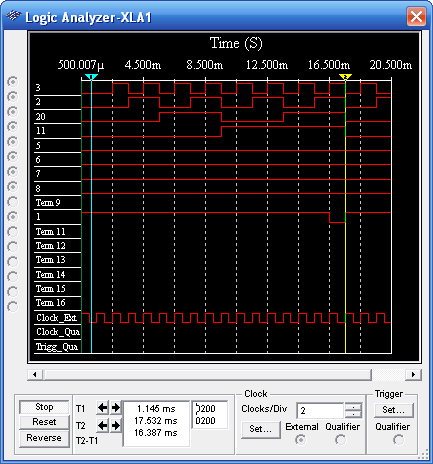Select the cyan T1 cursor marker
Screen dimensions: 433x464
[x=91, y=77]
